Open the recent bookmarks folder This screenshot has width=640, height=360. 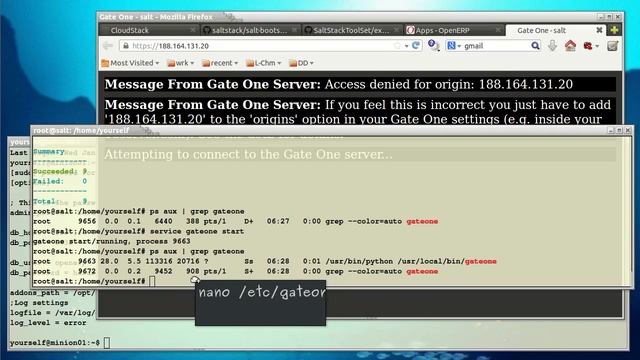tap(220, 63)
